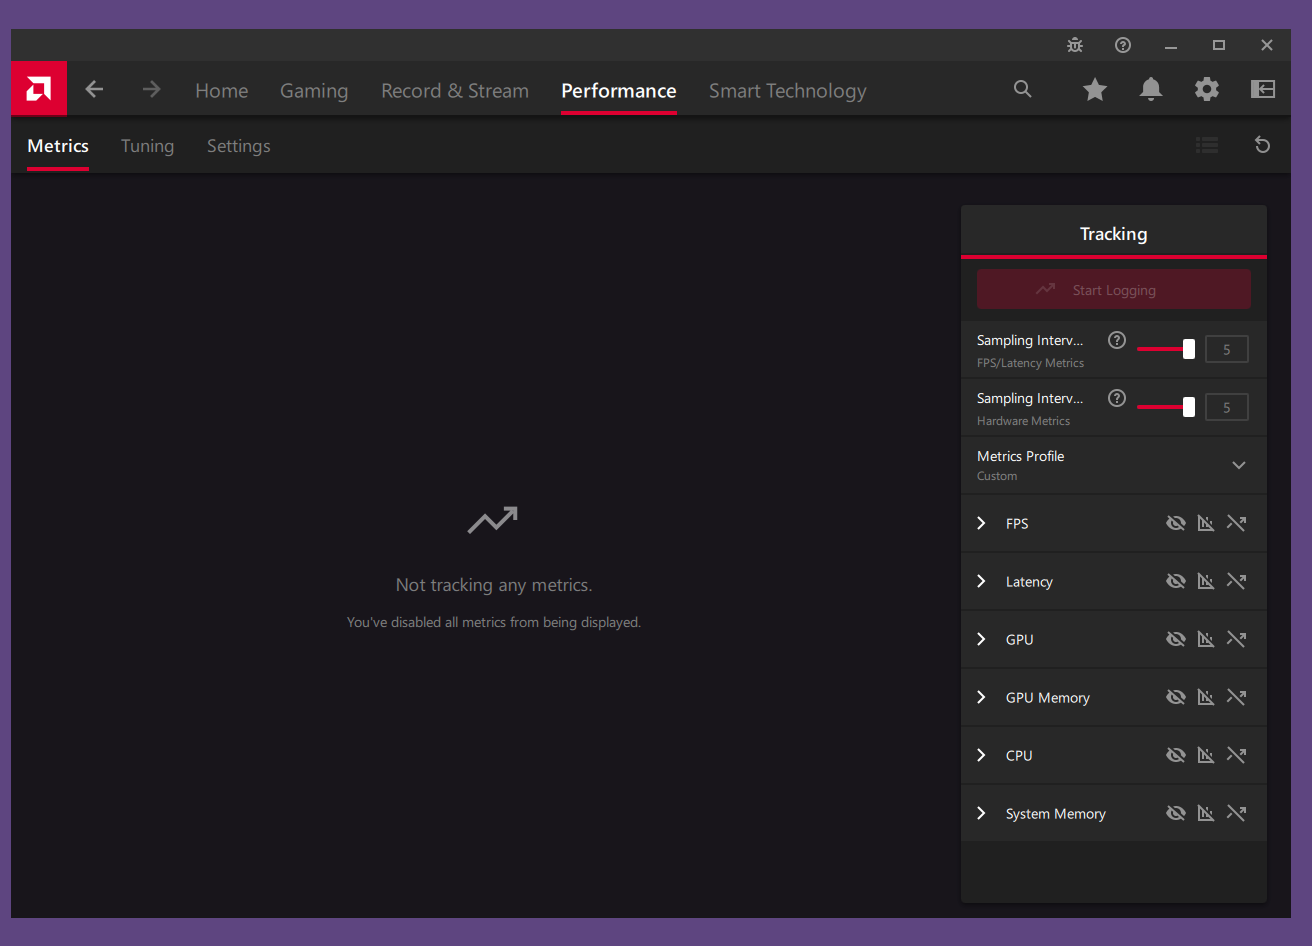Open the Home tab
This screenshot has height=946, width=1312.
coord(222,90)
